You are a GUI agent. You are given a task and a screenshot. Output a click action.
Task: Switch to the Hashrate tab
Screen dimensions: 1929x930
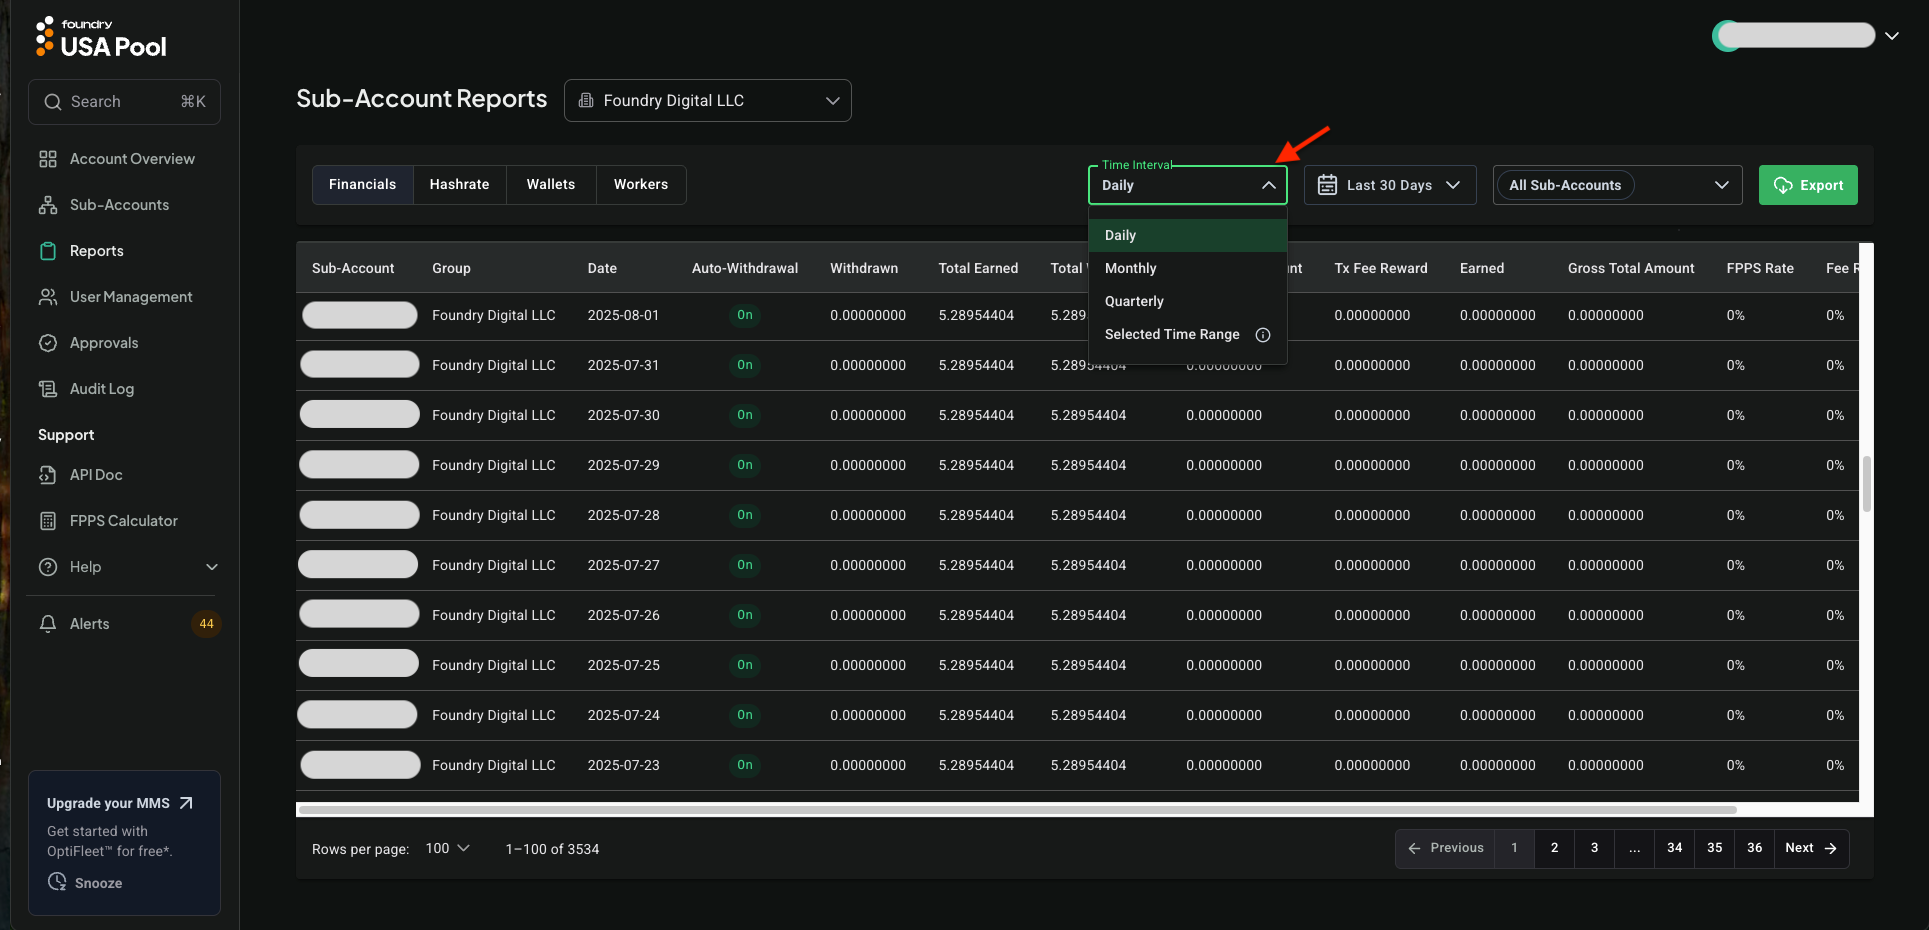459,185
